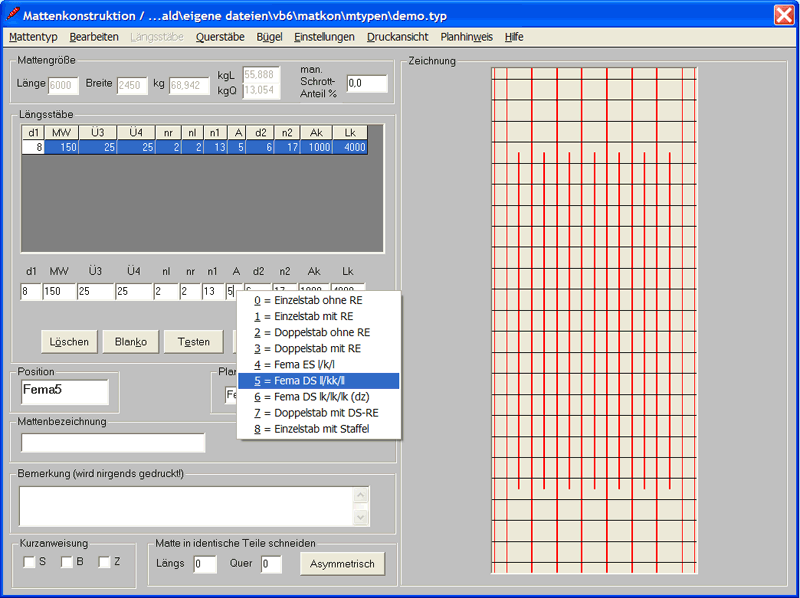This screenshot has height=598, width=800.
Task: Check the Z Kurzanweisung checkbox
Action: pos(104,562)
